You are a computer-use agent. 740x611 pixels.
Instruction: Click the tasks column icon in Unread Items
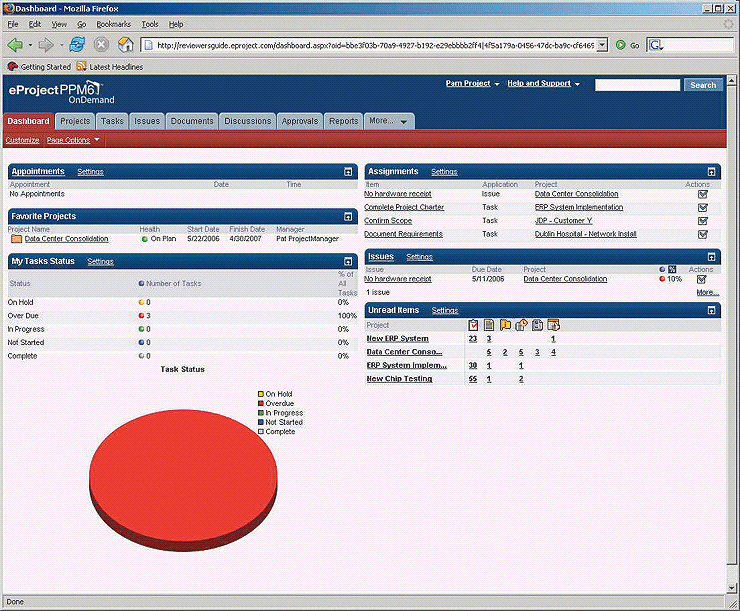473,325
